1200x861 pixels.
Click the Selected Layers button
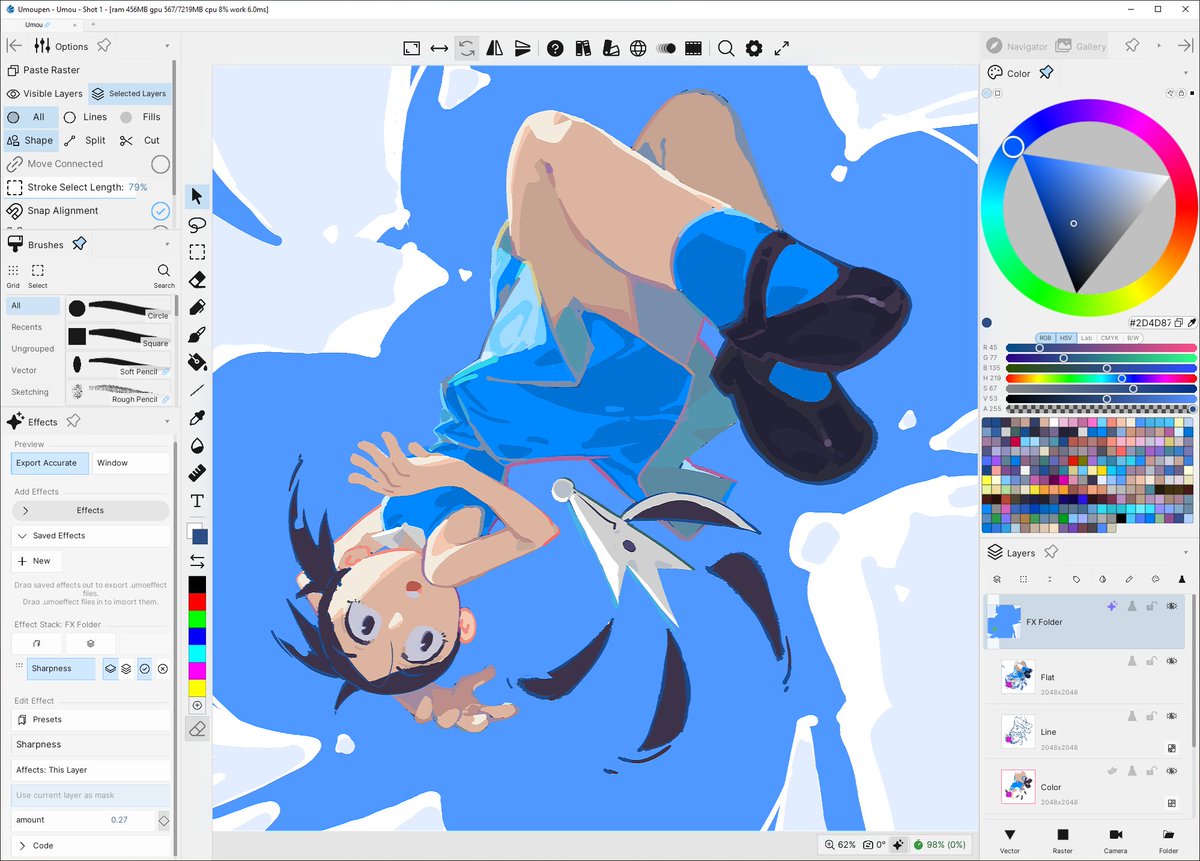point(129,94)
